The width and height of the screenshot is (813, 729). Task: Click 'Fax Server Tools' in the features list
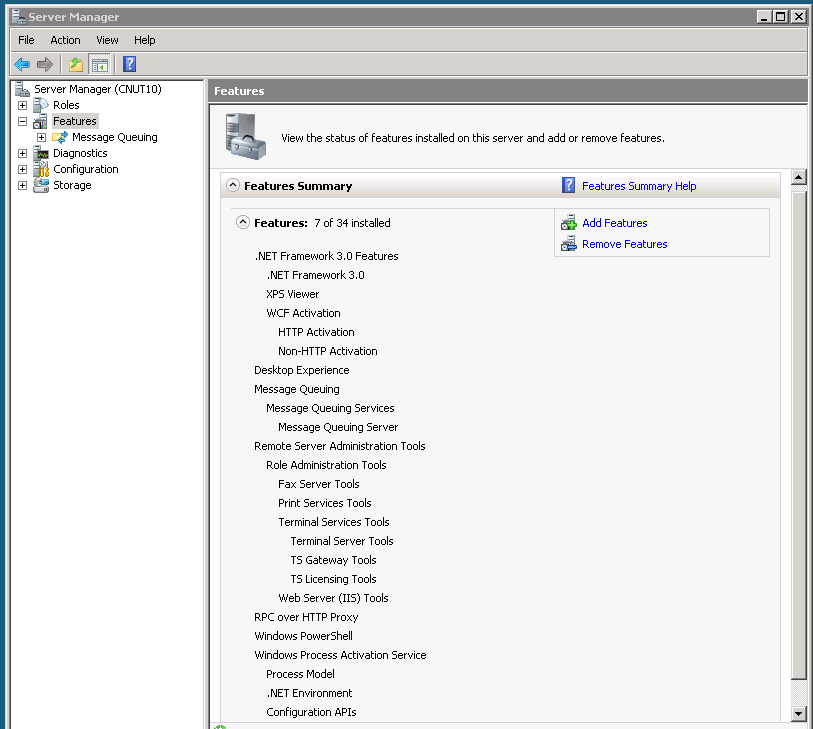point(318,484)
